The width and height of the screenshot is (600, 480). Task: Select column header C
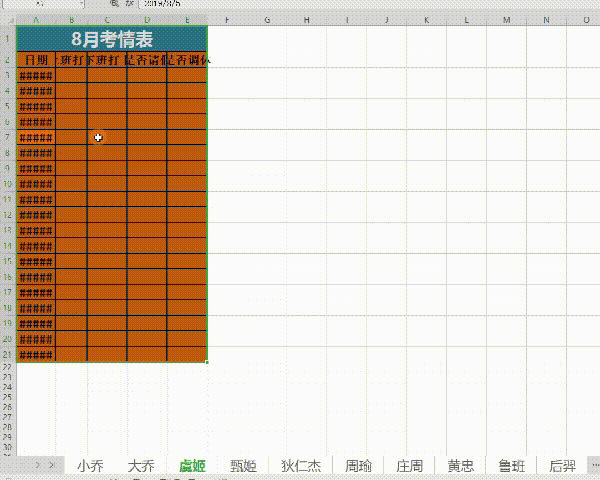[107, 20]
